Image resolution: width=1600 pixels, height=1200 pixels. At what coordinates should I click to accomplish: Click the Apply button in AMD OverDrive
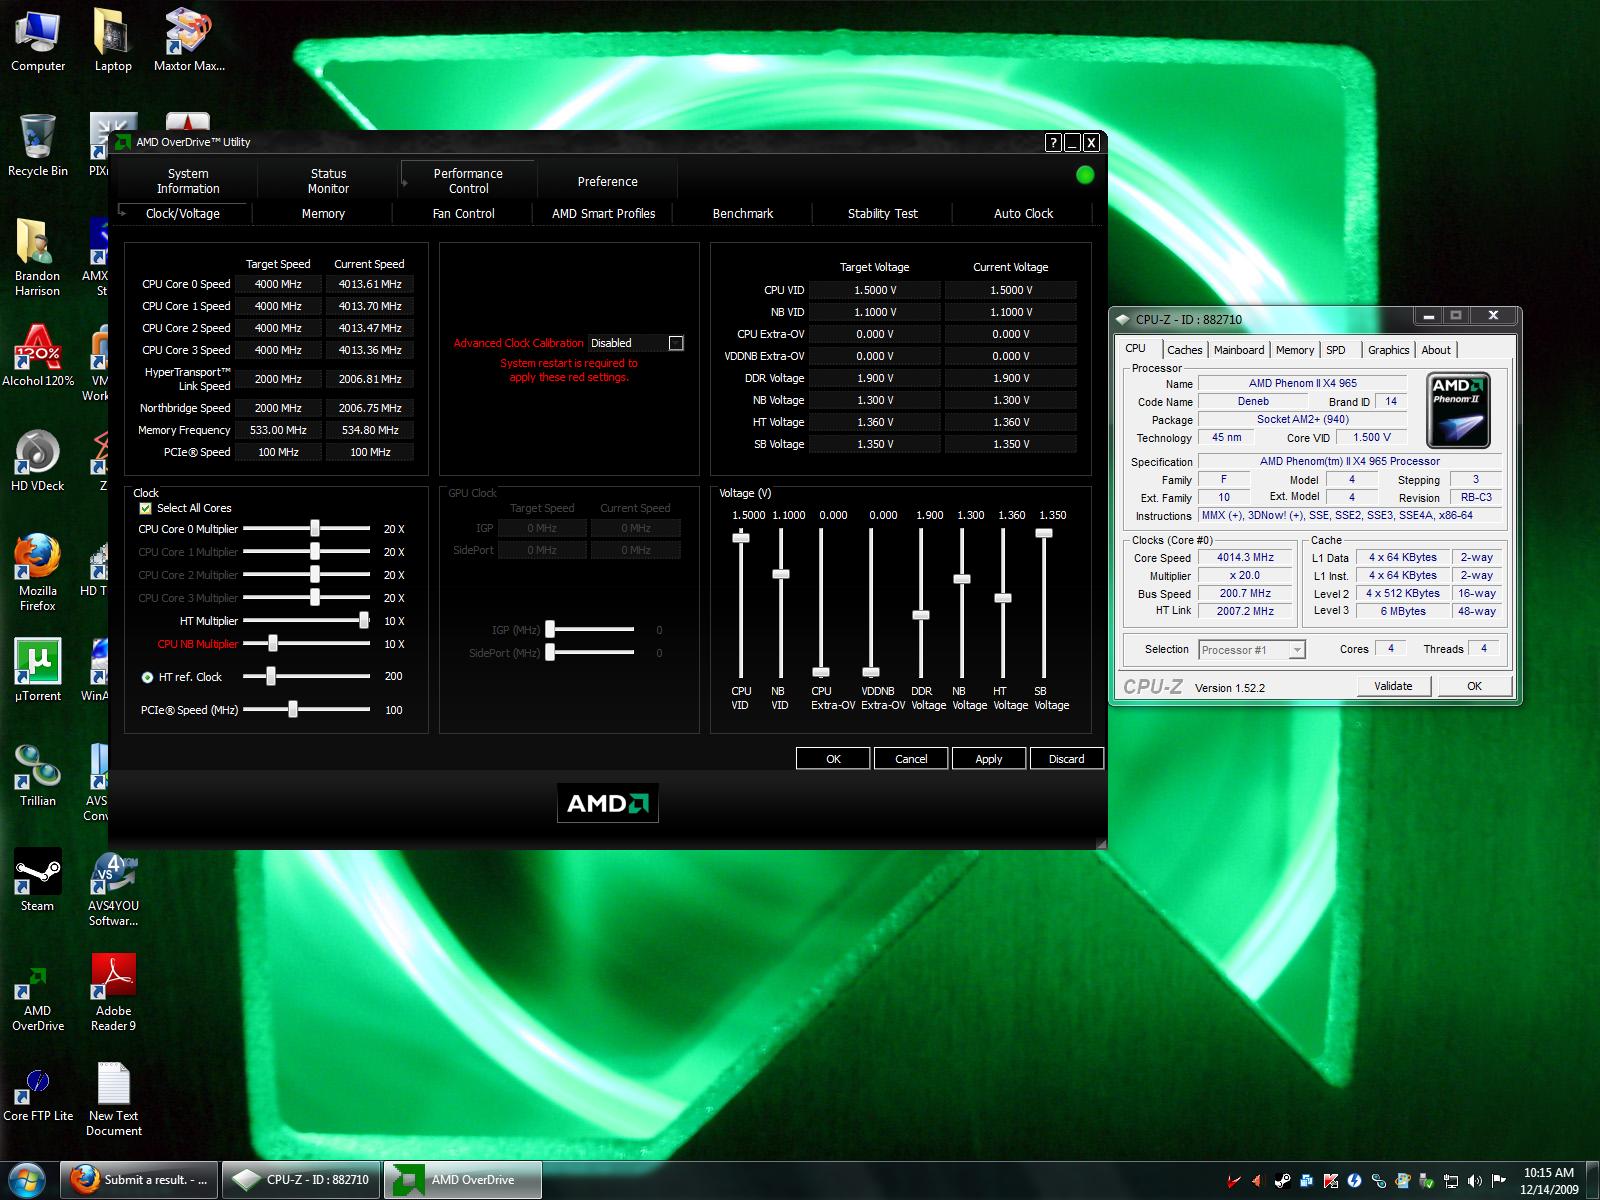(x=989, y=759)
